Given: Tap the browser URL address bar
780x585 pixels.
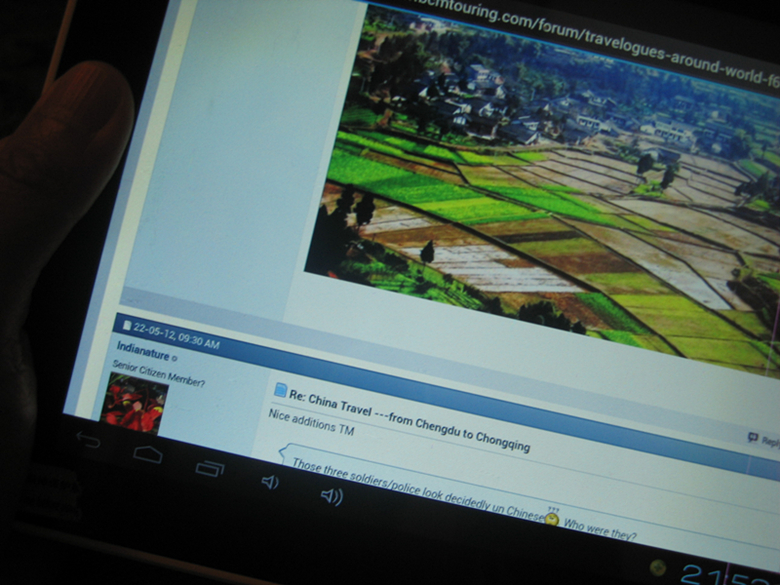Looking at the screenshot, I should [592, 40].
